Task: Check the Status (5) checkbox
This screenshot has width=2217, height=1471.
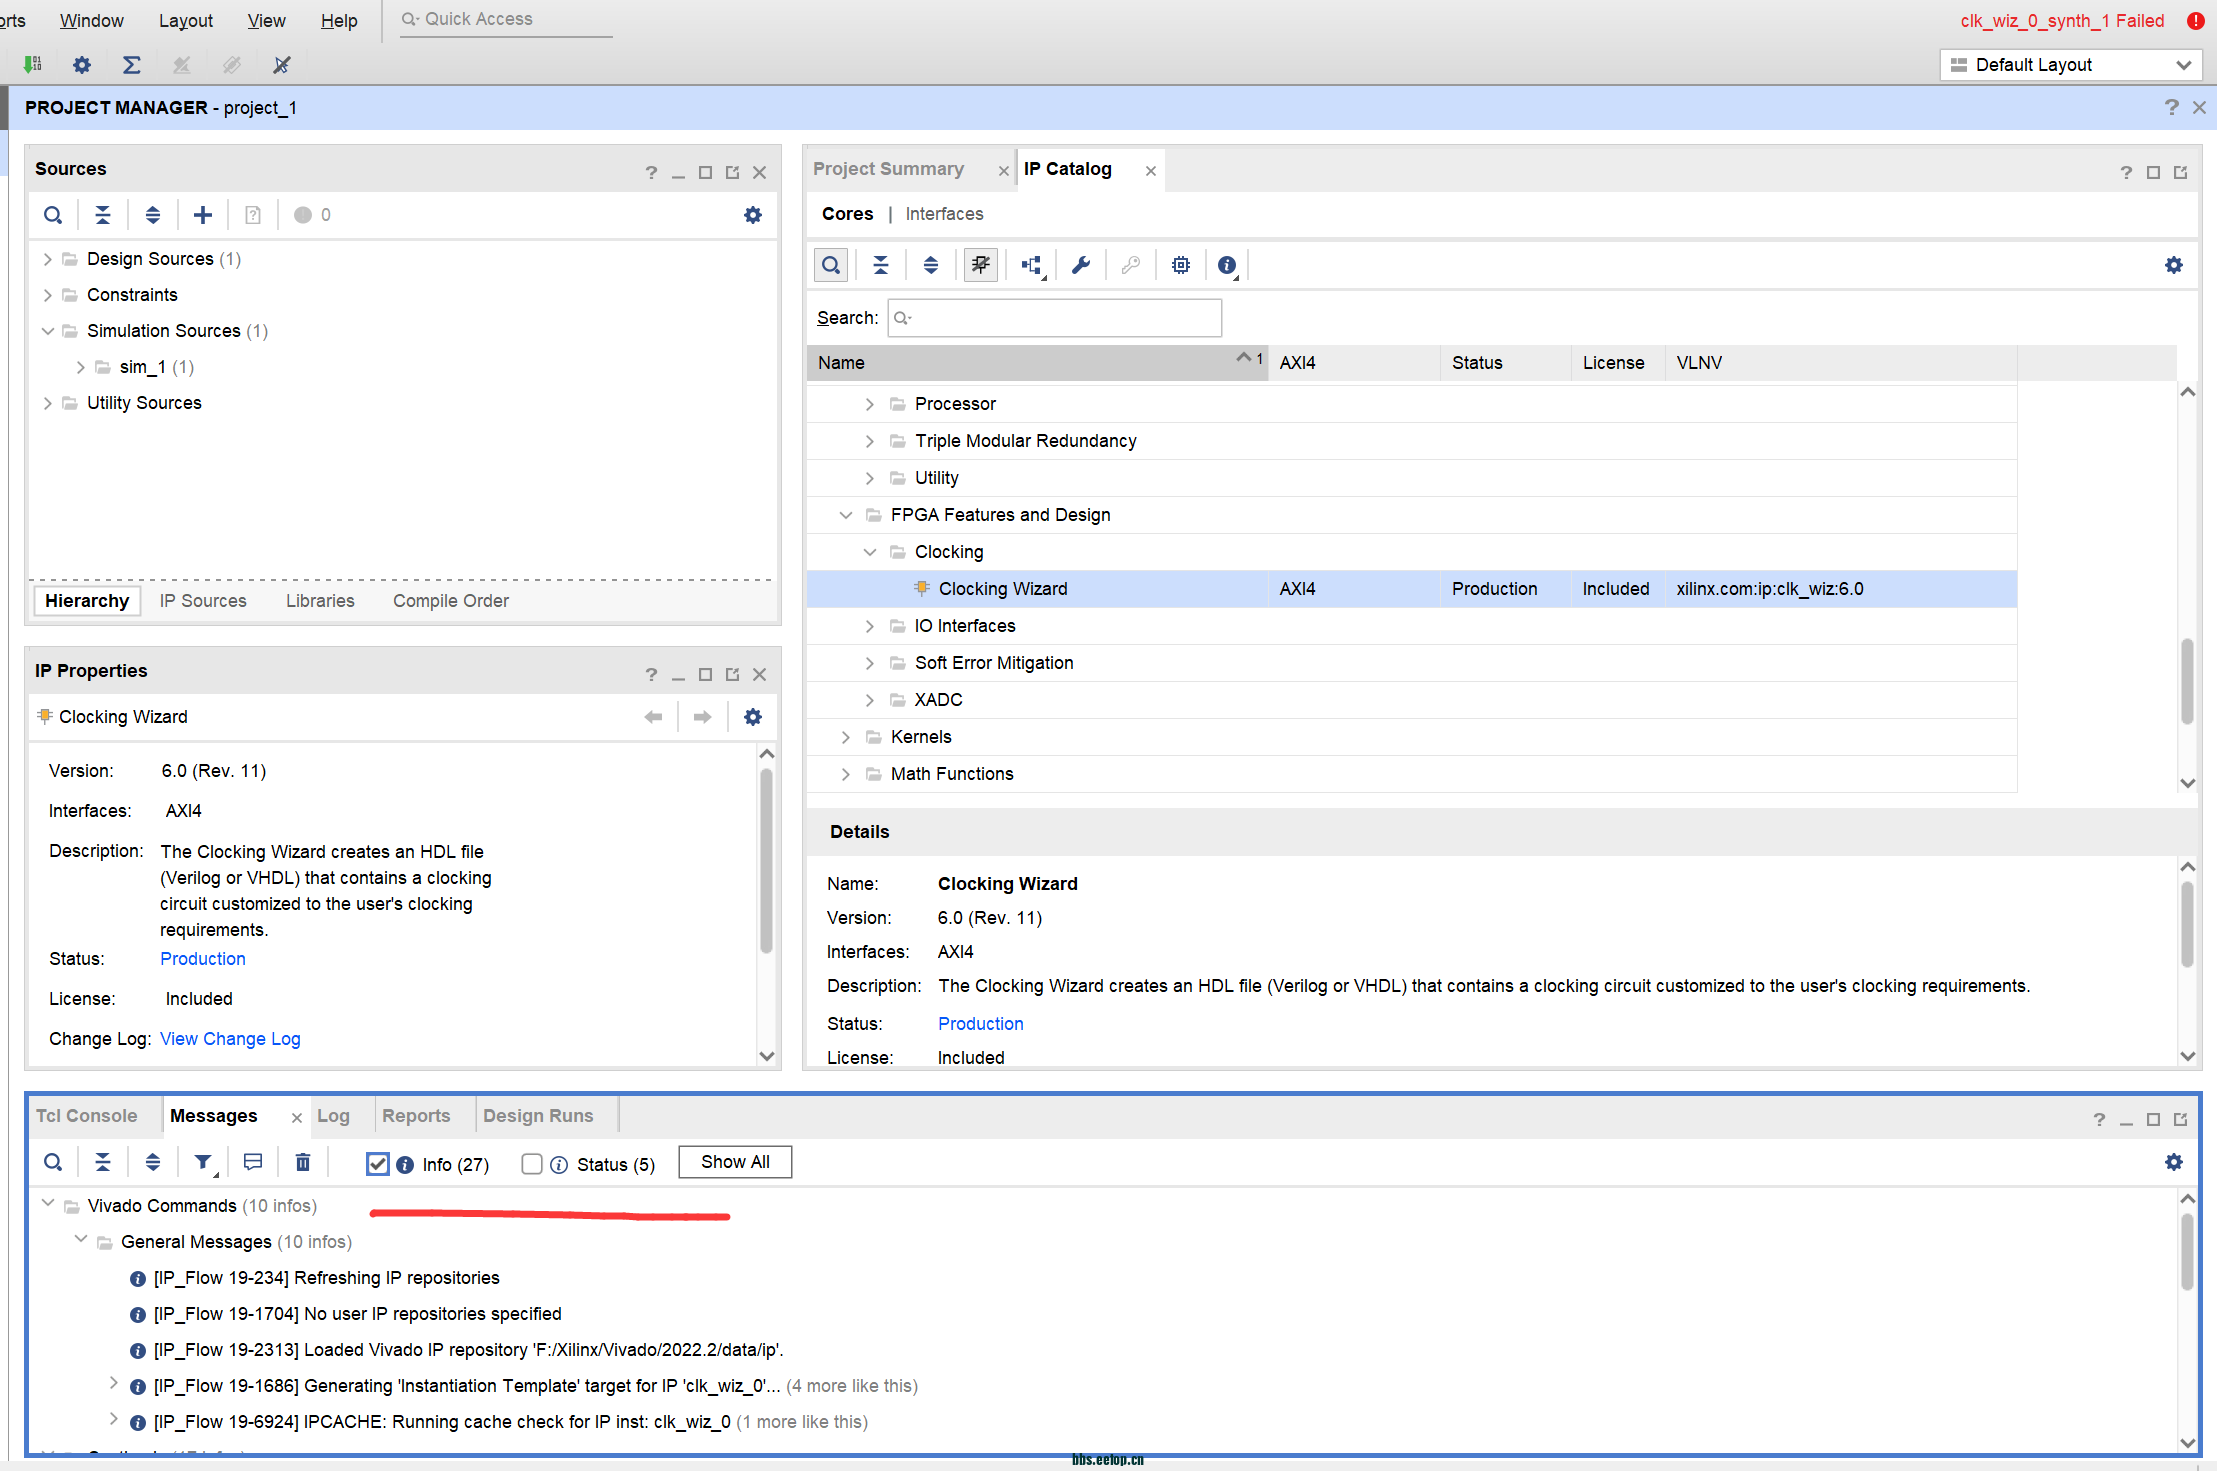Action: click(x=532, y=1164)
